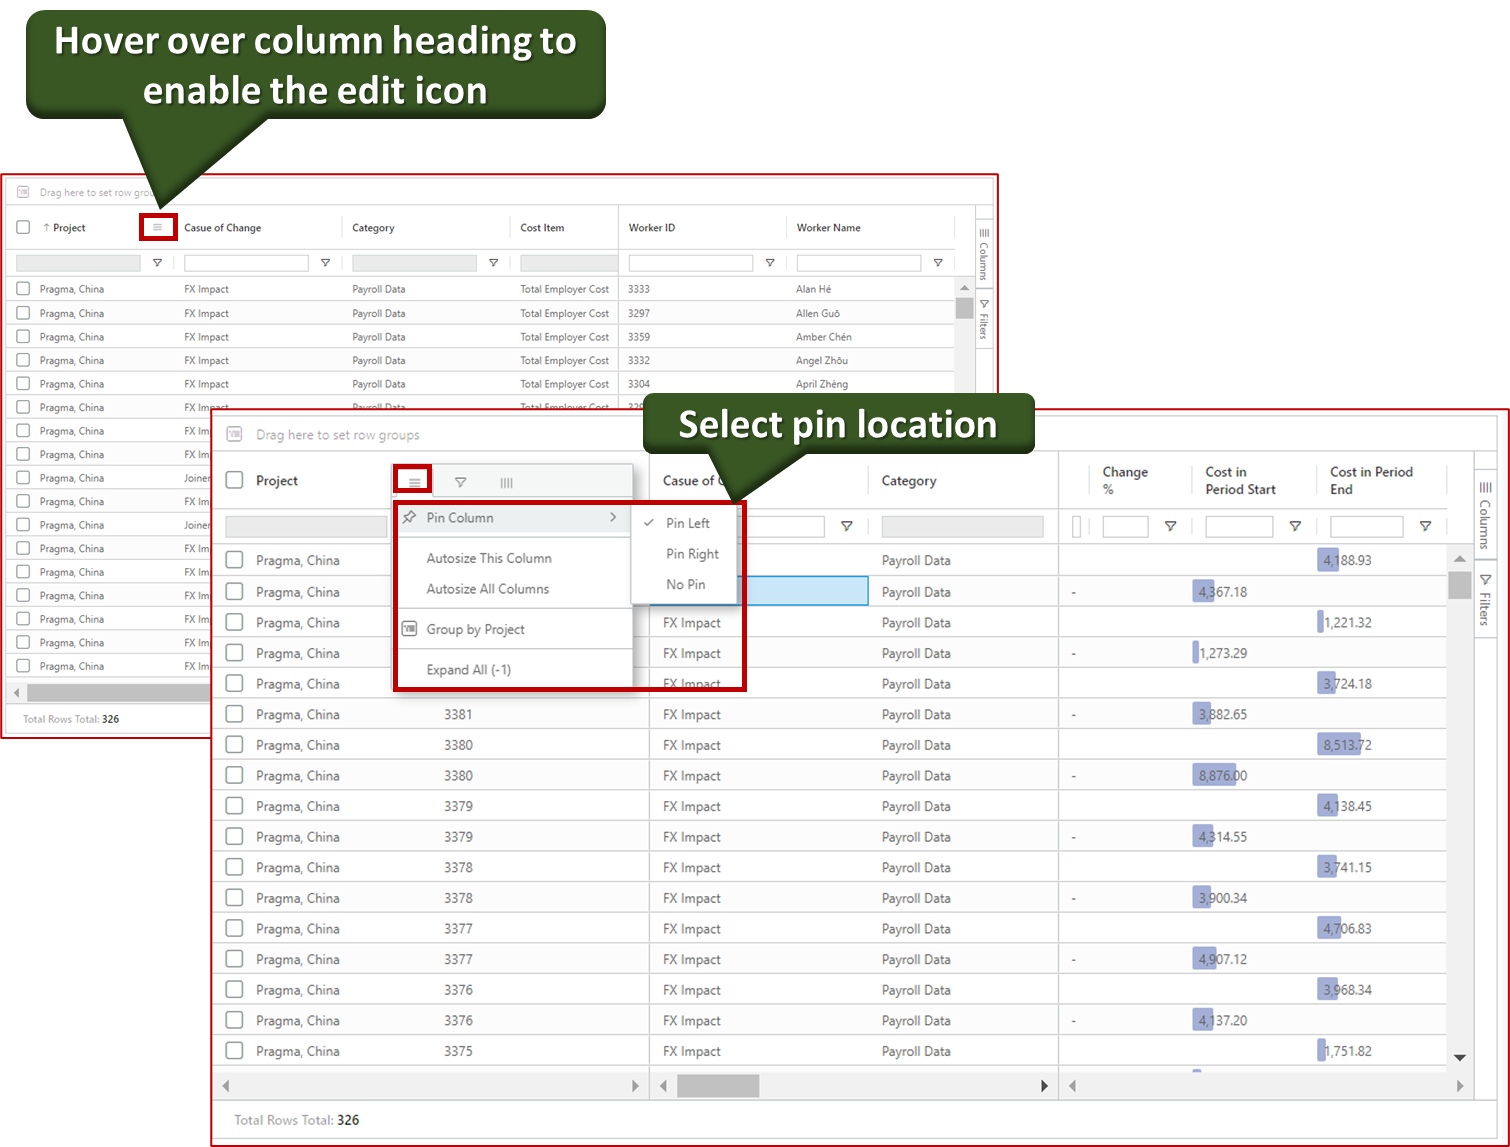Click filter funnel under Cost in Period Start
The width and height of the screenshot is (1510, 1147).
pyautogui.click(x=1295, y=526)
